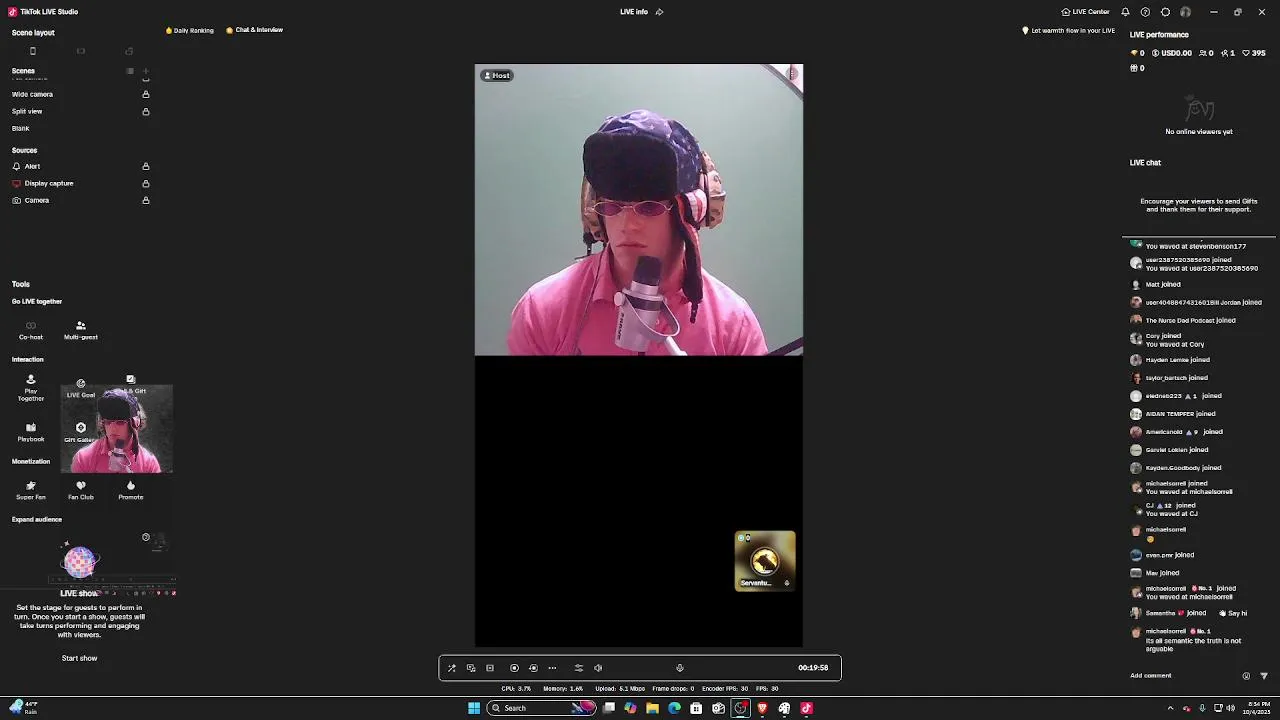1280x720 pixels.
Task: Open the Chat & Interview tab
Action: [255, 30]
